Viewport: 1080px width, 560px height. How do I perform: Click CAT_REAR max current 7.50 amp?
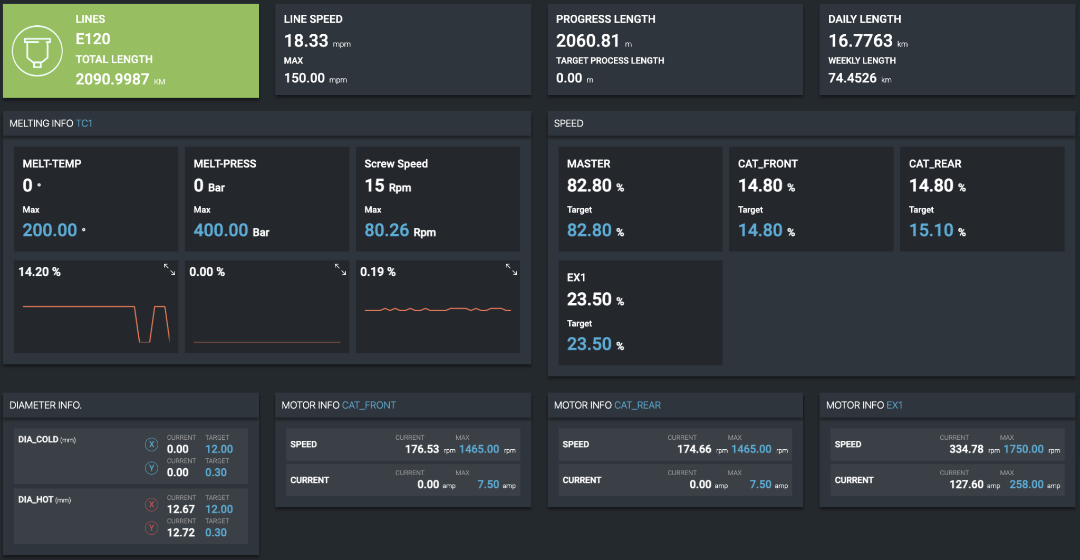point(769,484)
